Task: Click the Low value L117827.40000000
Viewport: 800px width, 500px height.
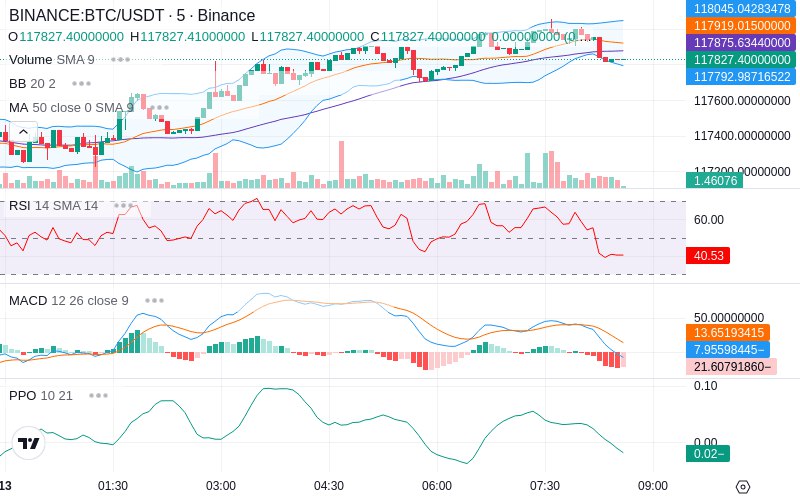Action: point(308,37)
